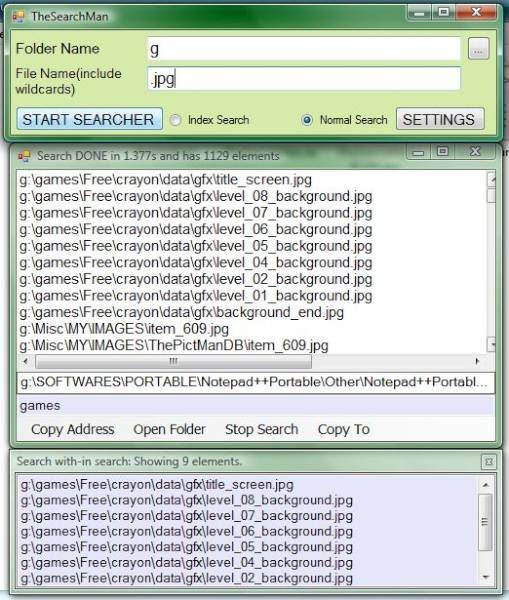Click the selected Notepad++Portable path field
This screenshot has width=509, height=600.
tap(256, 382)
